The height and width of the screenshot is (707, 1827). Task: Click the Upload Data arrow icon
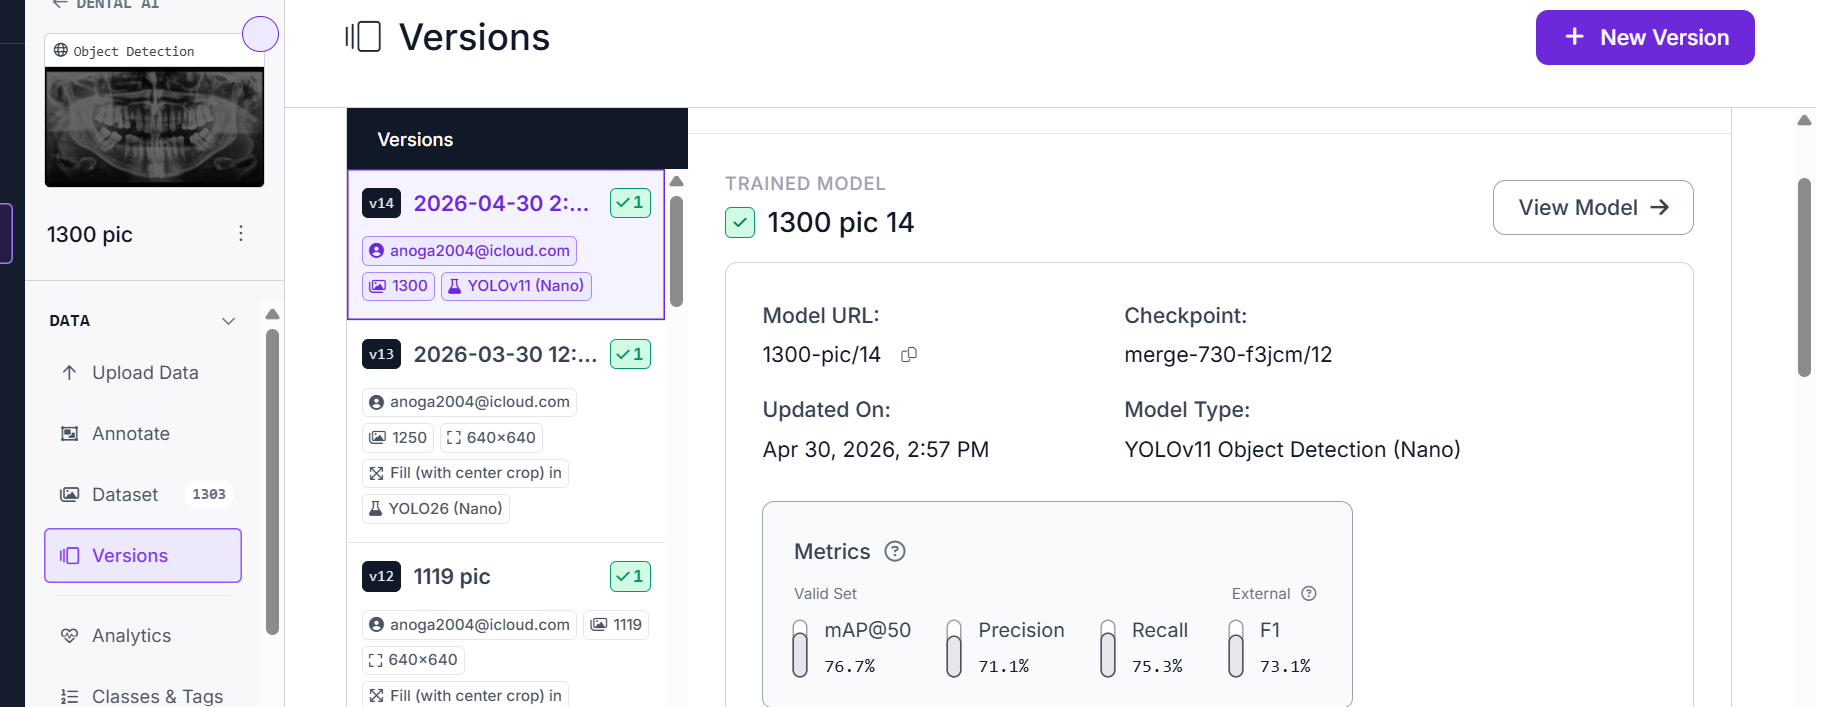pyautogui.click(x=69, y=373)
